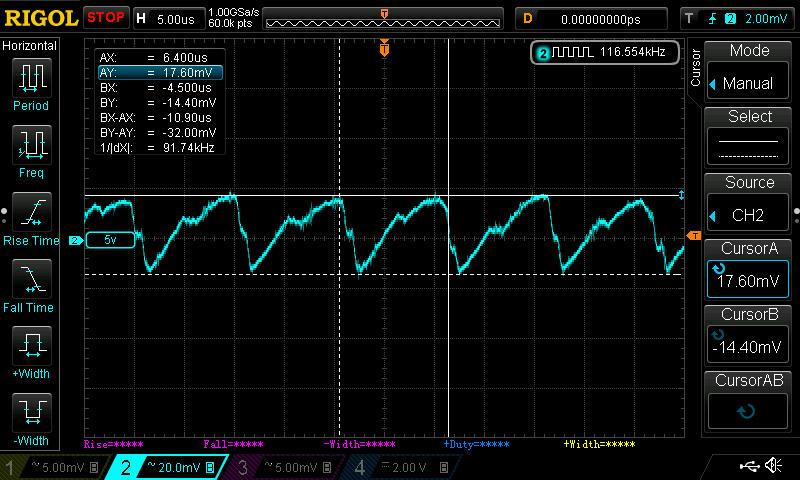The image size is (800, 480).
Task: Select the Period measurement icon
Action: point(31,83)
